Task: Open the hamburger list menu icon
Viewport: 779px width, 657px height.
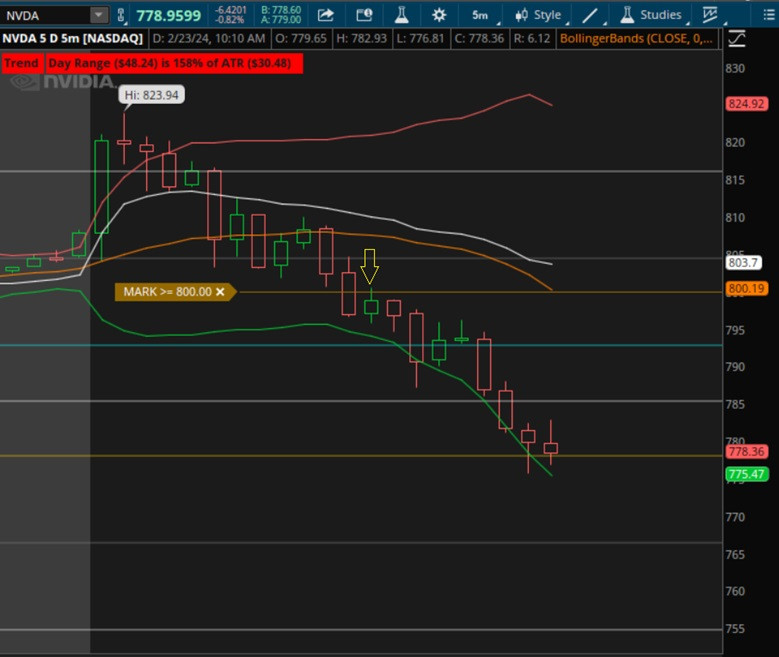Action: [769, 15]
